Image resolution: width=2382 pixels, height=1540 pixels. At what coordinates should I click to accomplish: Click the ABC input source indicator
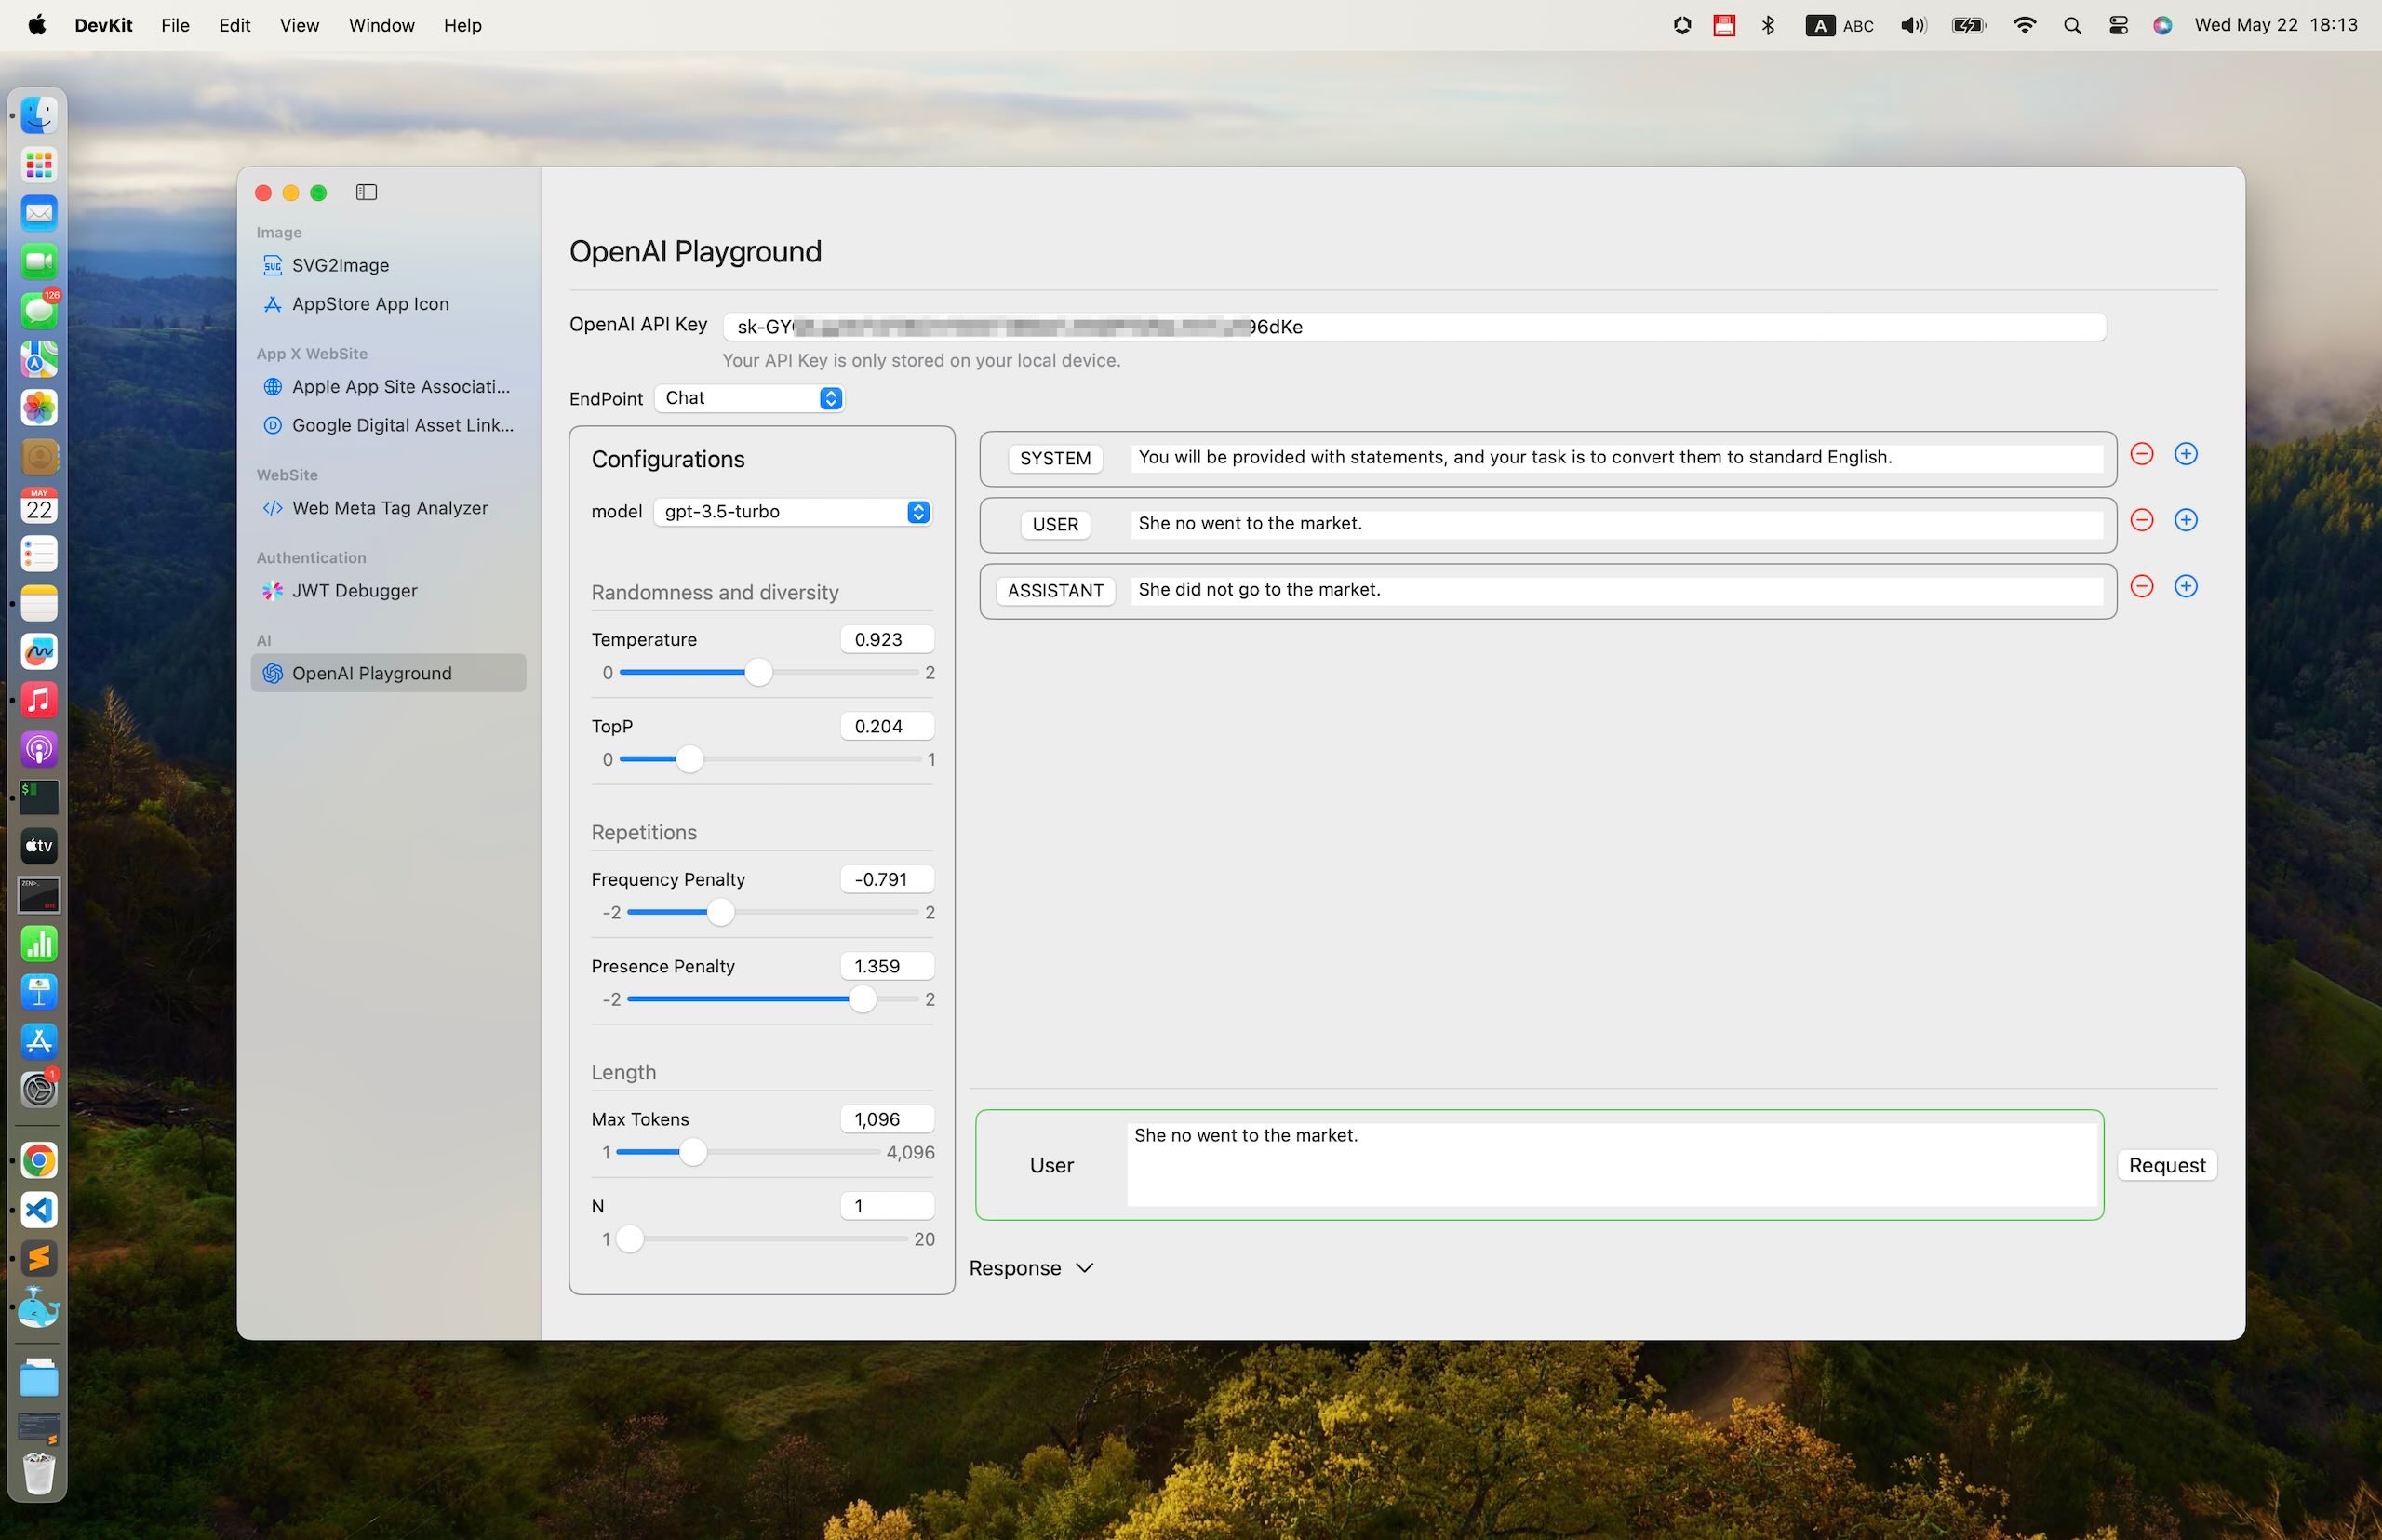pos(1840,26)
